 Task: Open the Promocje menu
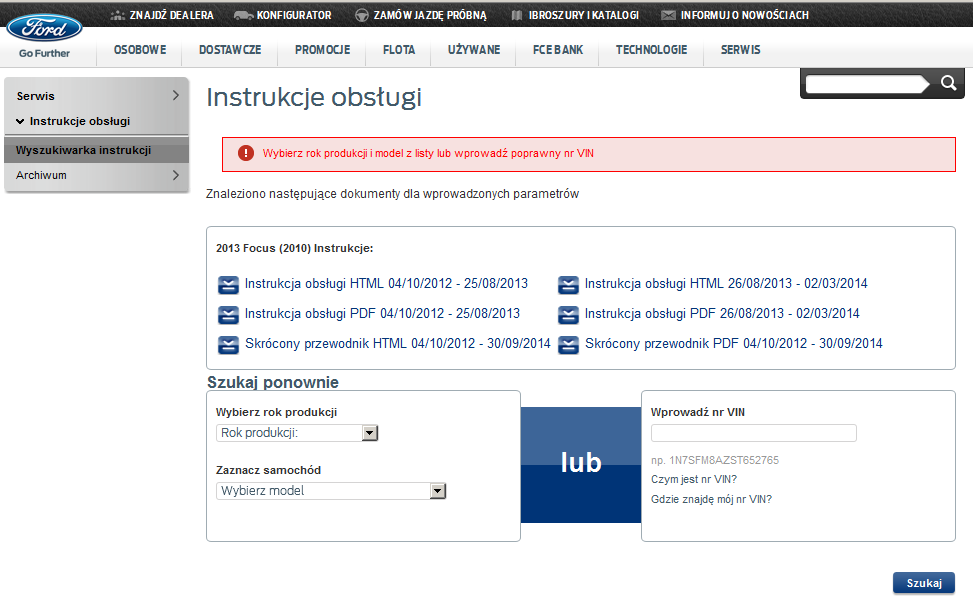pyautogui.click(x=323, y=50)
